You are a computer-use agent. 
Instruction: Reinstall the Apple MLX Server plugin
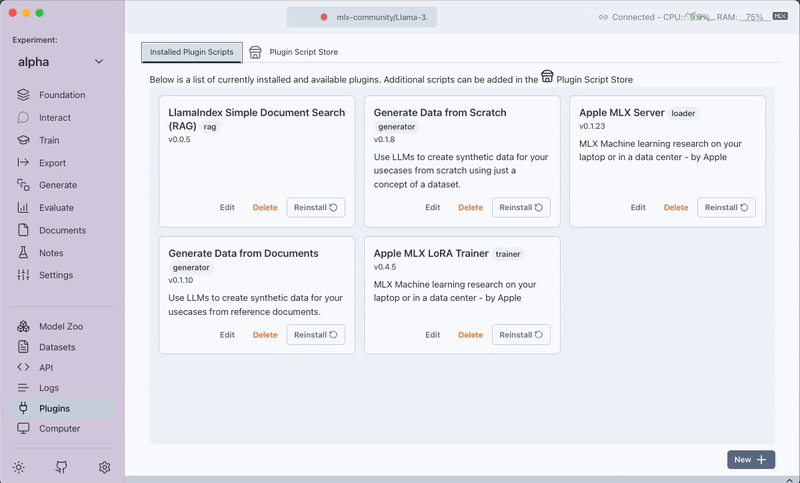point(726,207)
